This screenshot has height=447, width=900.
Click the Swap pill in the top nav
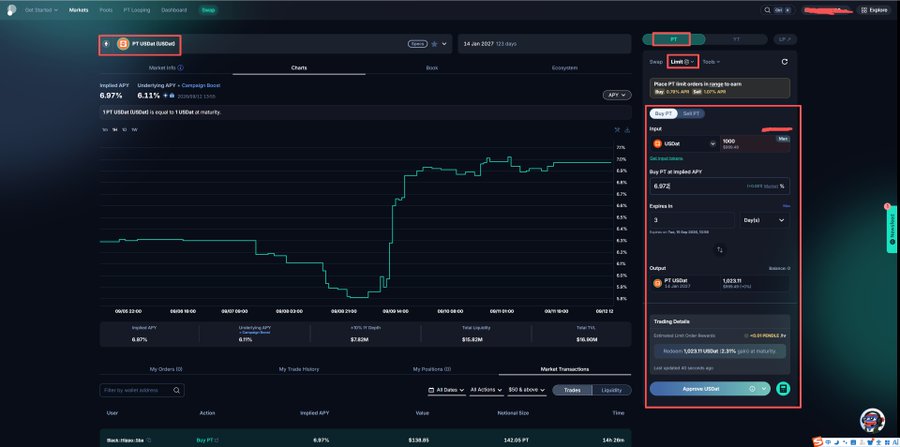click(208, 10)
